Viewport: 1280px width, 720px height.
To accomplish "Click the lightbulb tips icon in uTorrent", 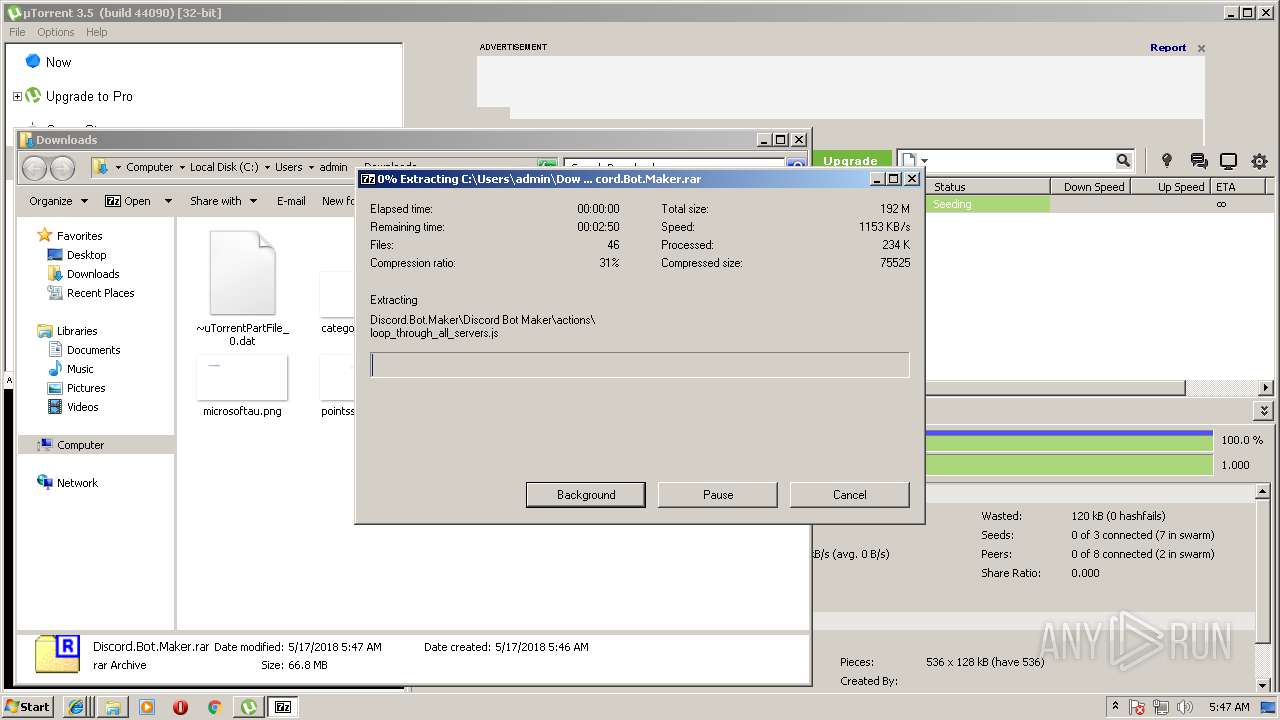I will click(x=1166, y=160).
